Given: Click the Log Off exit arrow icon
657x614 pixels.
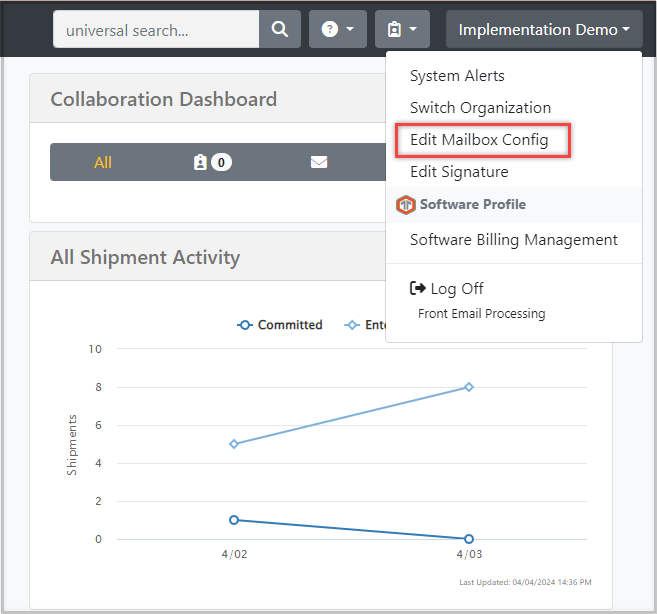Looking at the screenshot, I should [418, 289].
